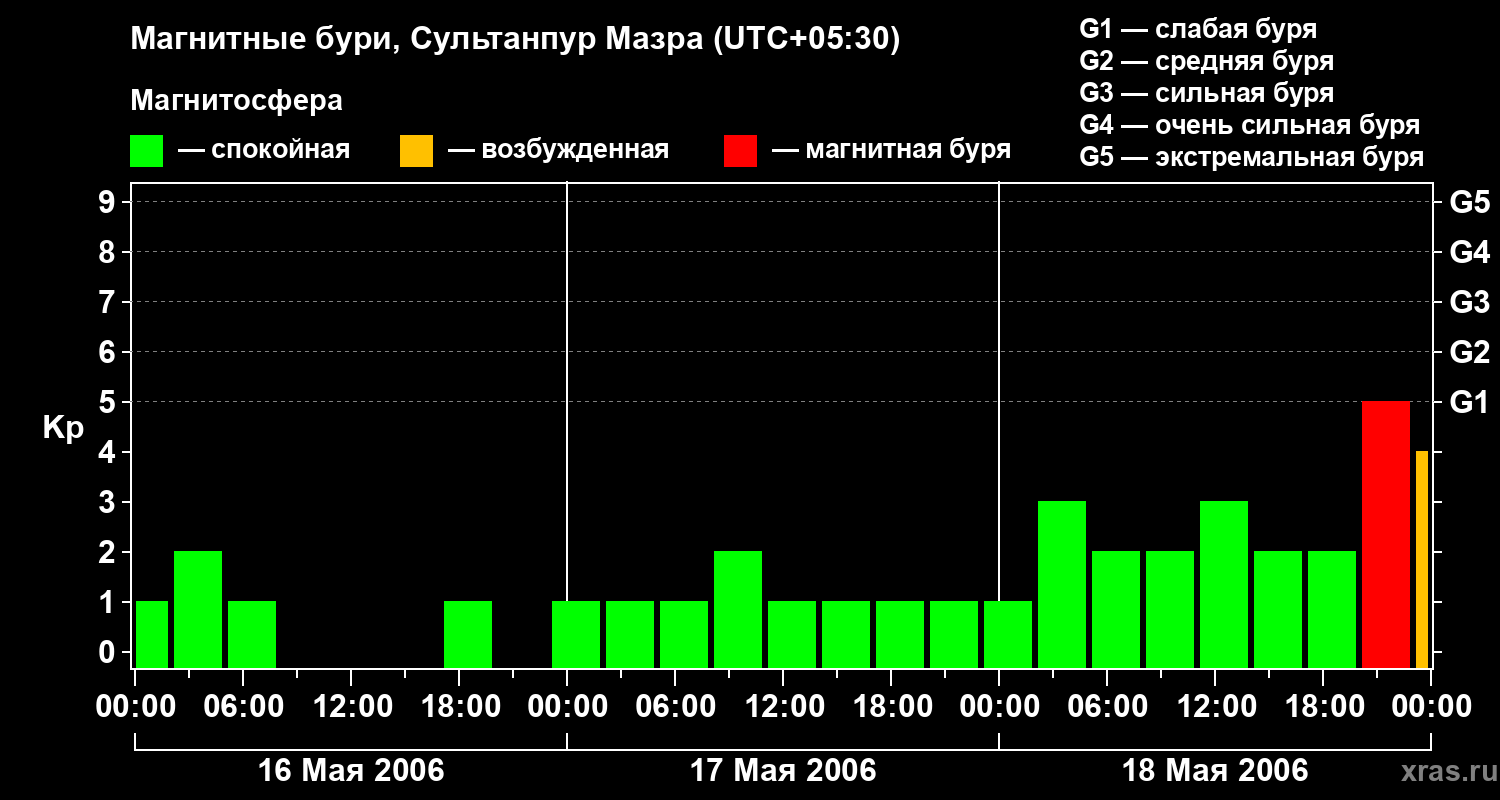Click the 'G2 — средняя буря' legend line
Screen dimensions: 1500x800
(x=1206, y=61)
